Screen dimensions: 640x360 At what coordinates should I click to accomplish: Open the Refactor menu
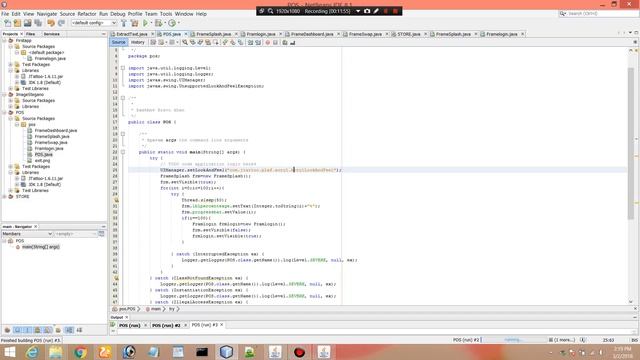[x=87, y=14]
